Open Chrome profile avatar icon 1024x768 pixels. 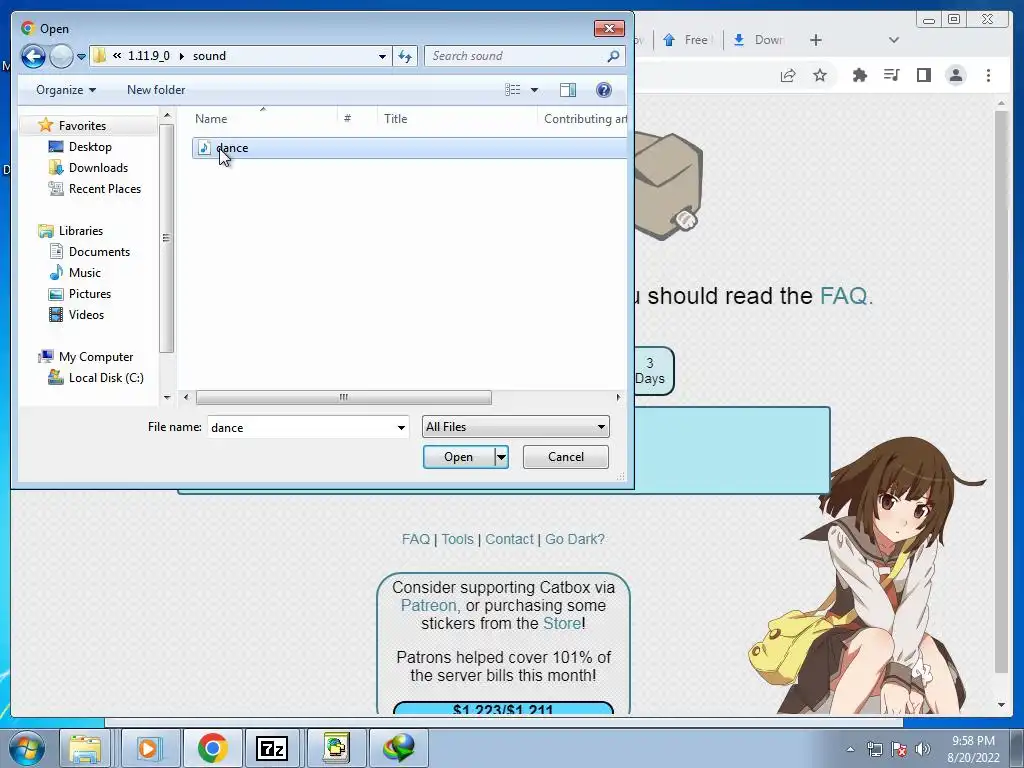tap(955, 75)
